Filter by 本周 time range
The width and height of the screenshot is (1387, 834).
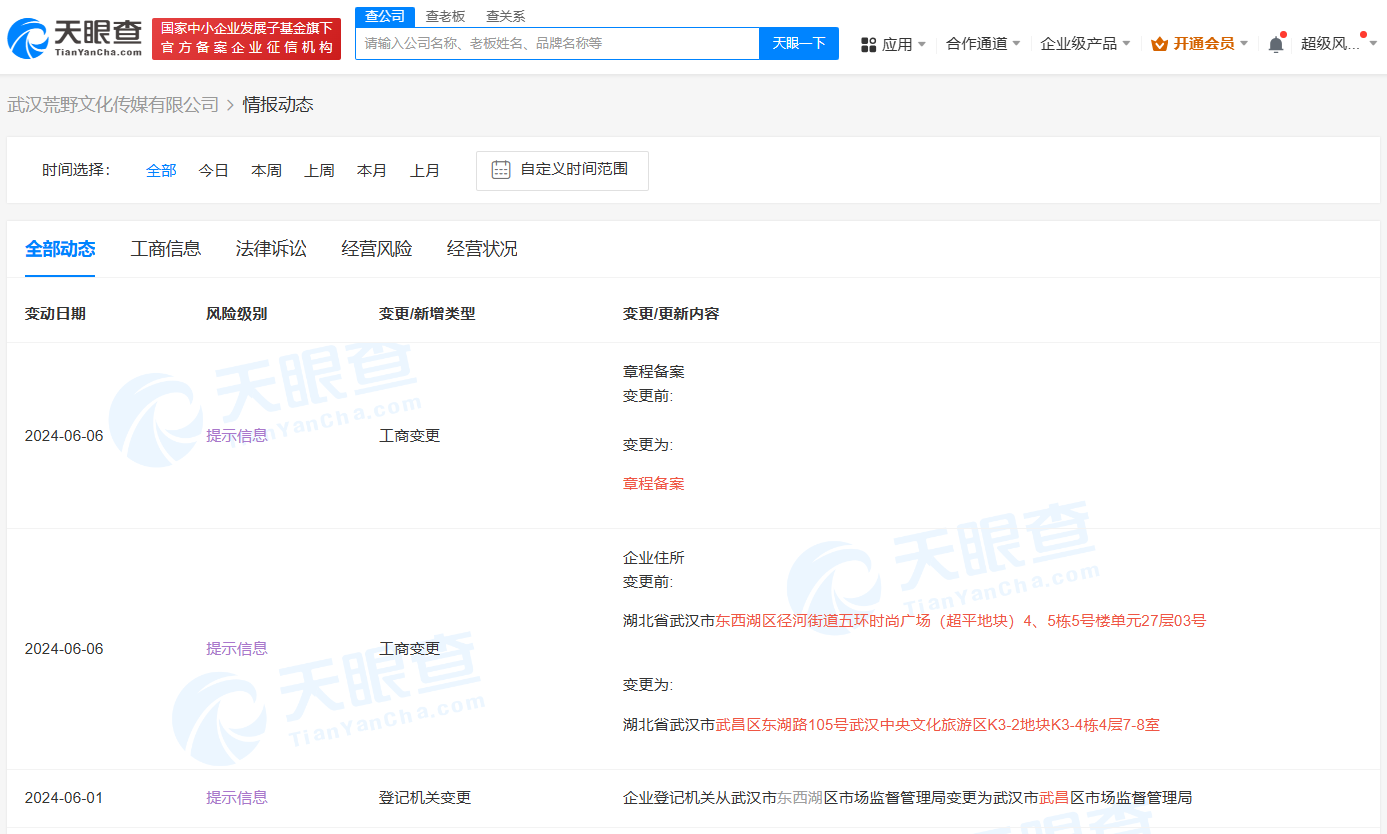[266, 171]
